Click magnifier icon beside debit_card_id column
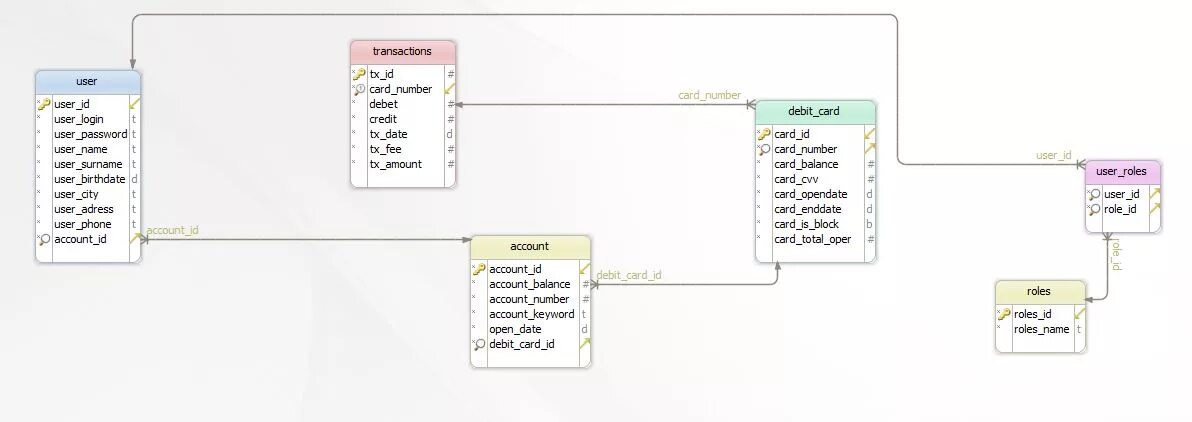Image resolution: width=1192 pixels, height=422 pixels. click(x=479, y=344)
